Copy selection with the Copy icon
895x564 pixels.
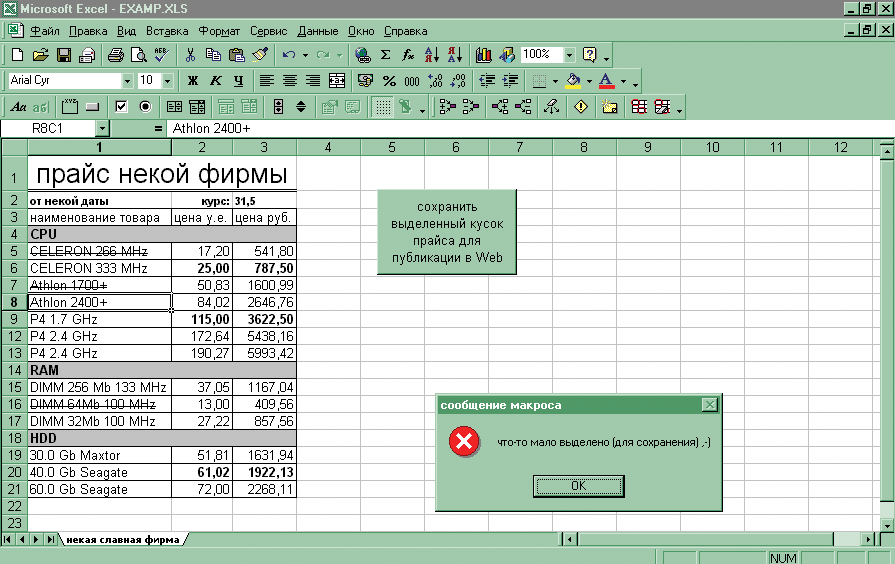pyautogui.click(x=213, y=55)
